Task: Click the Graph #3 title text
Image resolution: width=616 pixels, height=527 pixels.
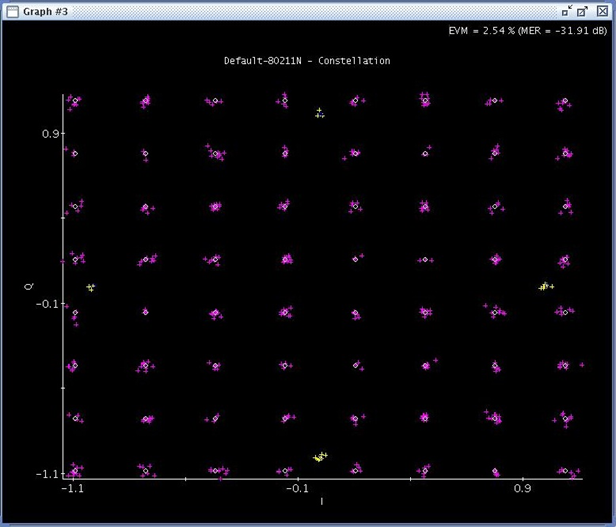Action: [x=45, y=11]
